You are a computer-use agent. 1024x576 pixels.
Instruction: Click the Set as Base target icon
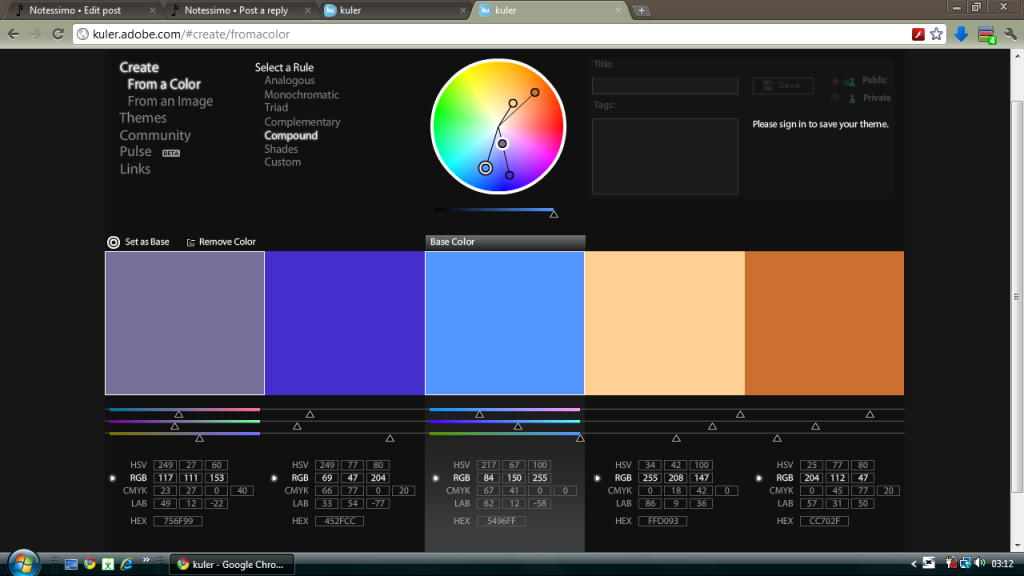click(x=113, y=242)
